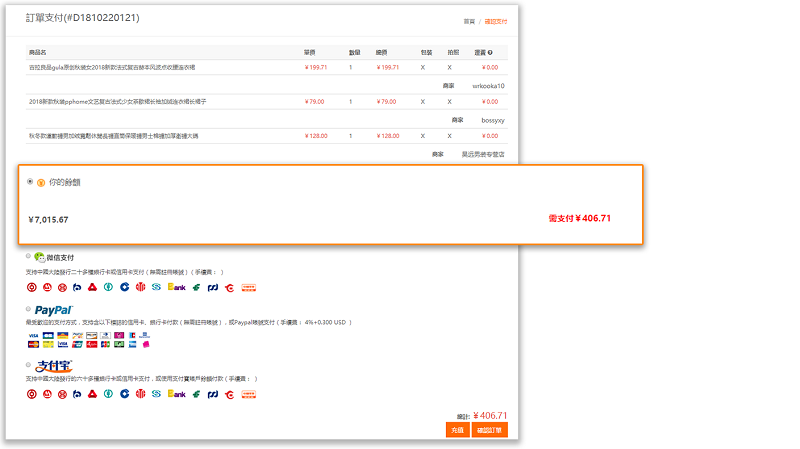
Task: Go to 首頁 in the breadcrumb
Action: tap(469, 21)
